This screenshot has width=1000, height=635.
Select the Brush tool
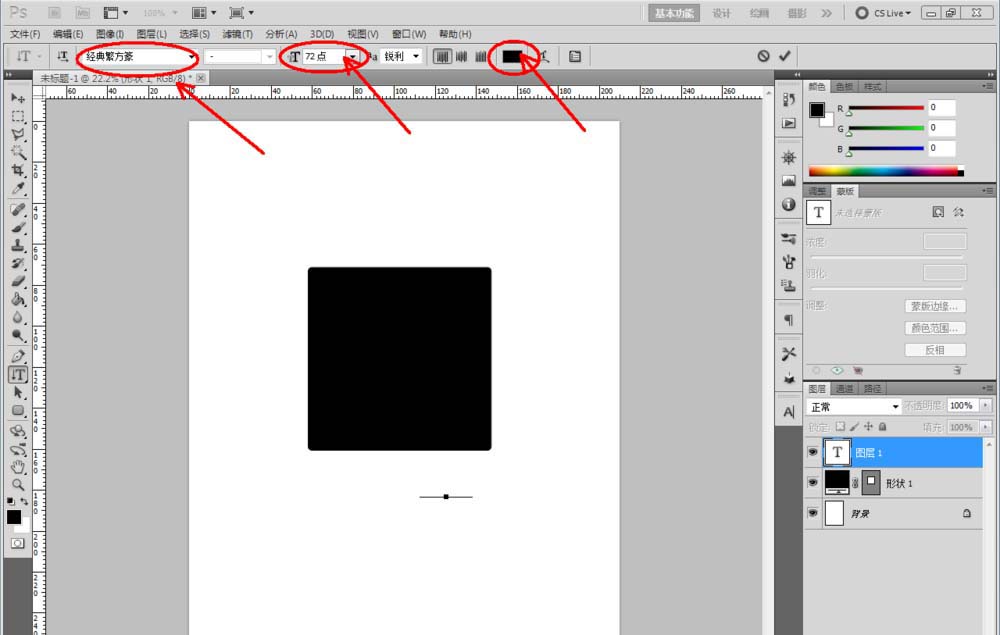click(18, 228)
